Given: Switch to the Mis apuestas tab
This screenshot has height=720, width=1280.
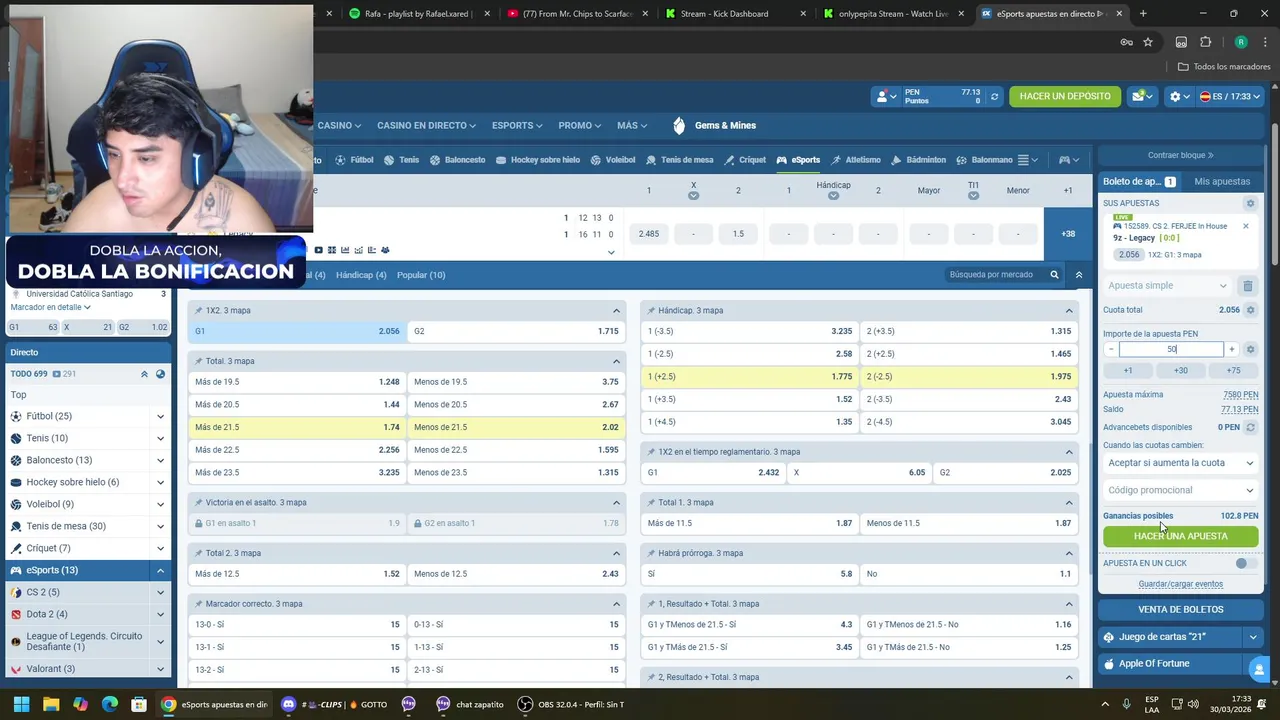Looking at the screenshot, I should [x=1222, y=181].
